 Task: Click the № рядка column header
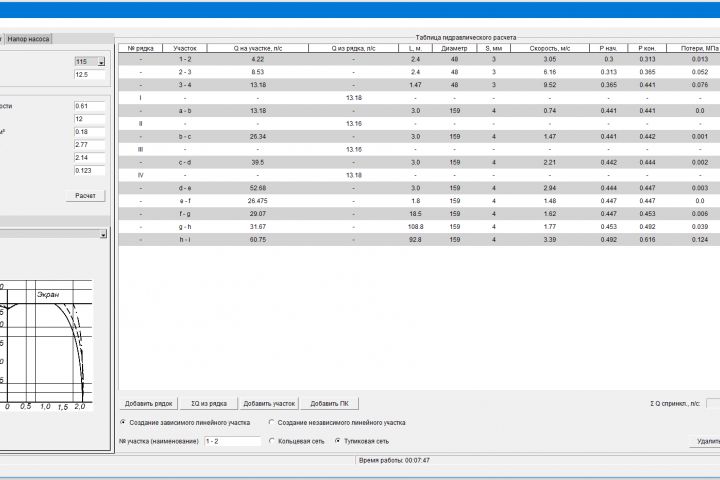pos(141,48)
